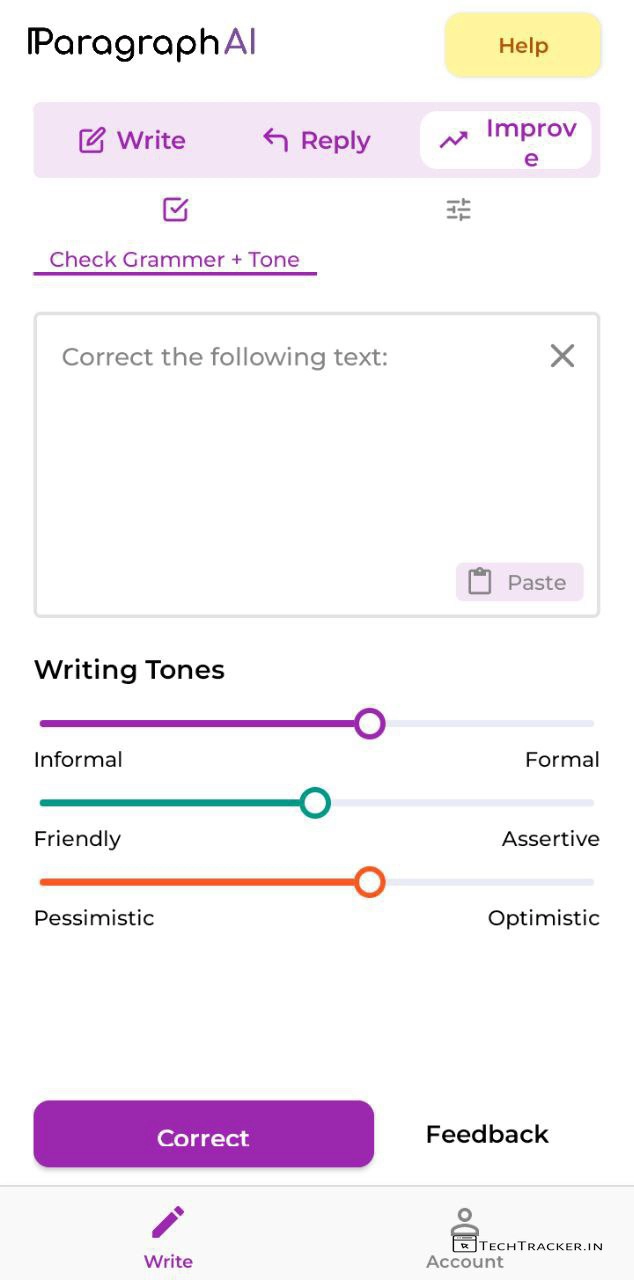Screen dimensions: 634x1280
Task: Tap the pencil Write icon in bottom bar
Action: [168, 1221]
